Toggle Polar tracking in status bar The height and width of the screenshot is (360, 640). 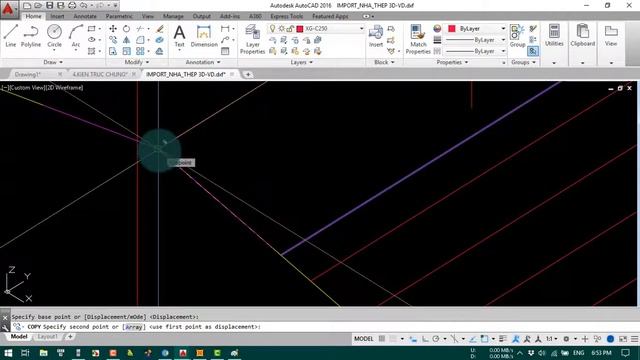[x=436, y=338]
